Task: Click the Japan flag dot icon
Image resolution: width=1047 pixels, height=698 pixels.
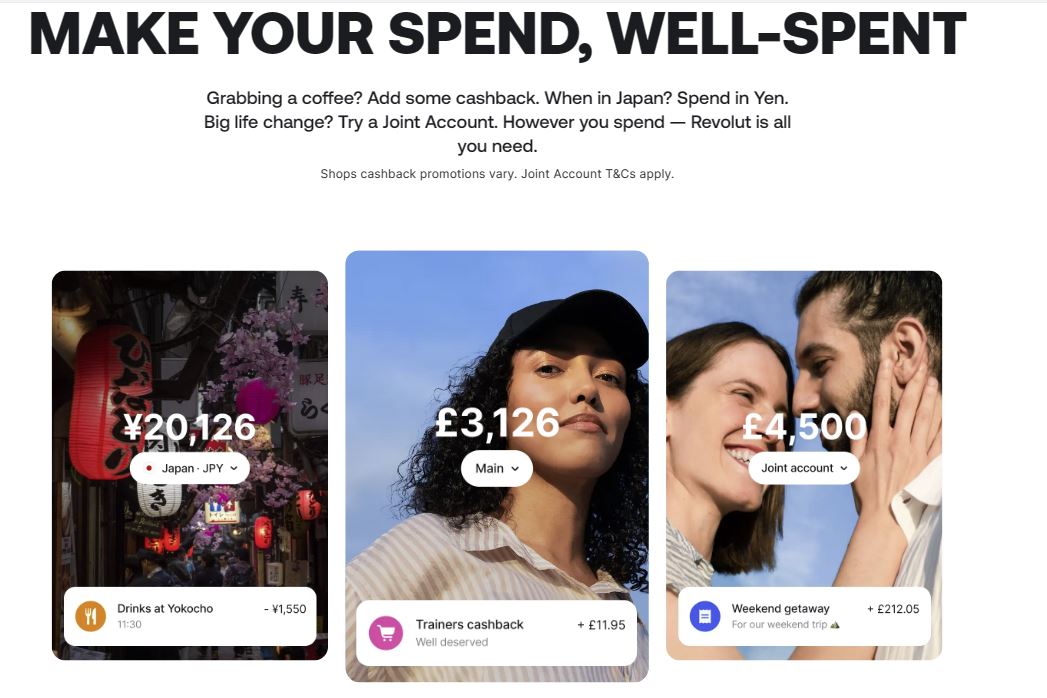Action: coord(149,468)
